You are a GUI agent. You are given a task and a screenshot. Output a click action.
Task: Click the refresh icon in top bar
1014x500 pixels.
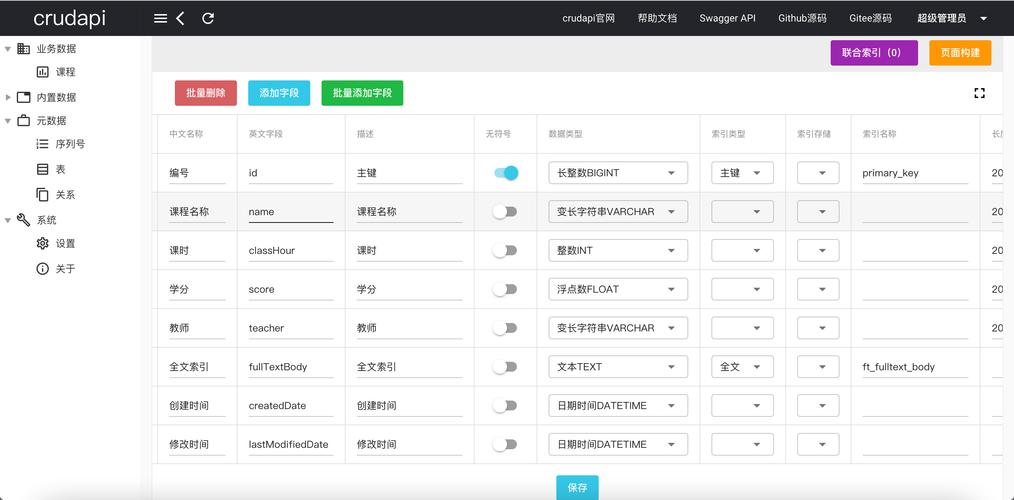[x=208, y=18]
